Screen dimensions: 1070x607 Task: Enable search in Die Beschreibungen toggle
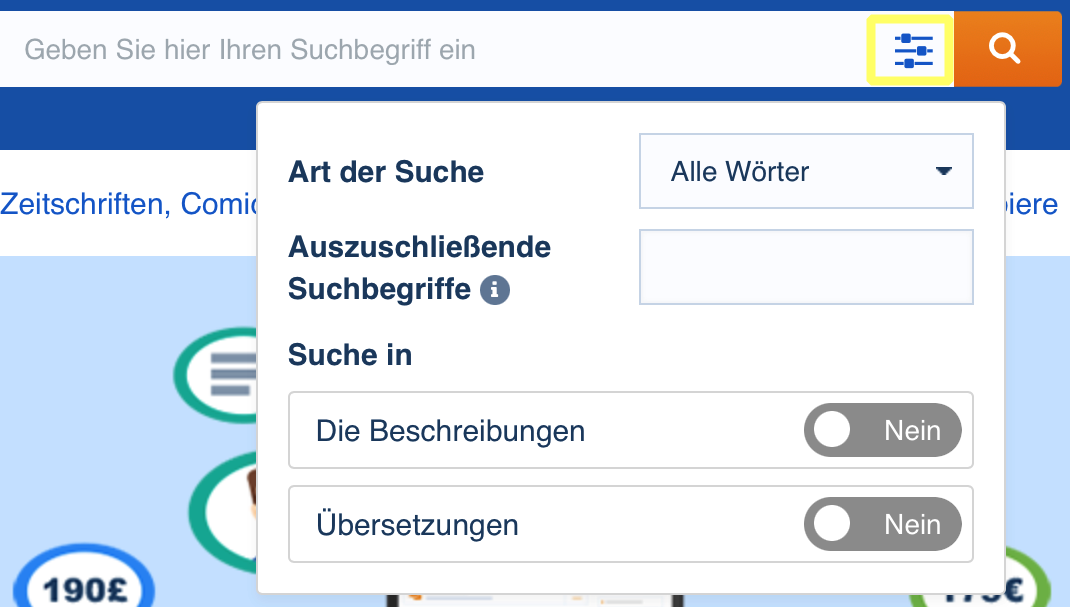pyautogui.click(x=882, y=431)
